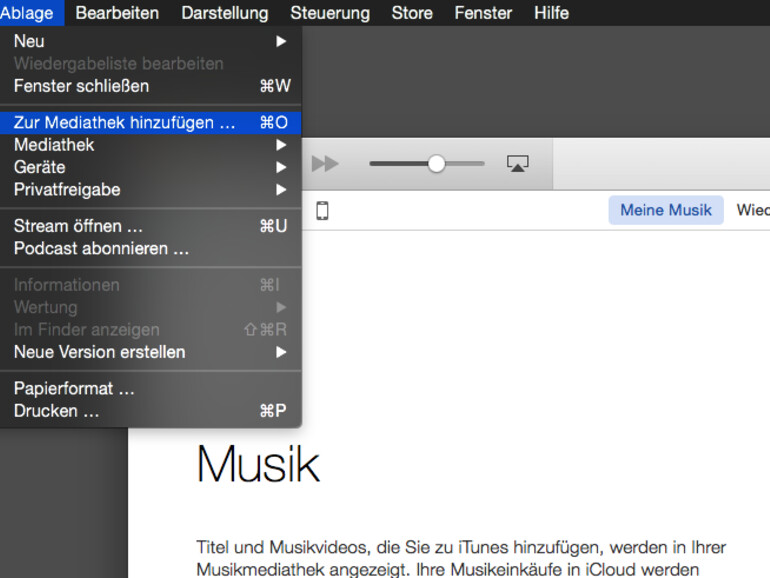Open the Fenster menu
The width and height of the screenshot is (770, 578).
pyautogui.click(x=483, y=13)
